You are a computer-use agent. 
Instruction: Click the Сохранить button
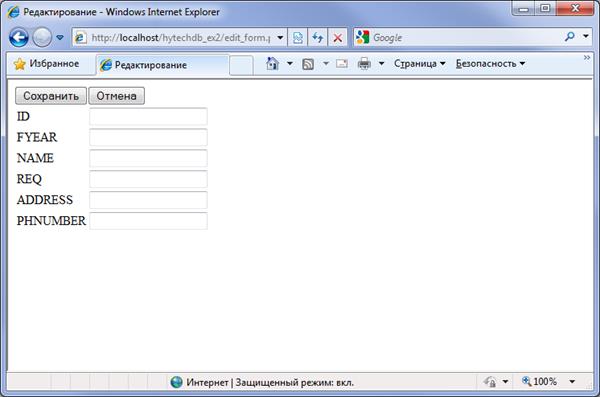click(x=51, y=96)
